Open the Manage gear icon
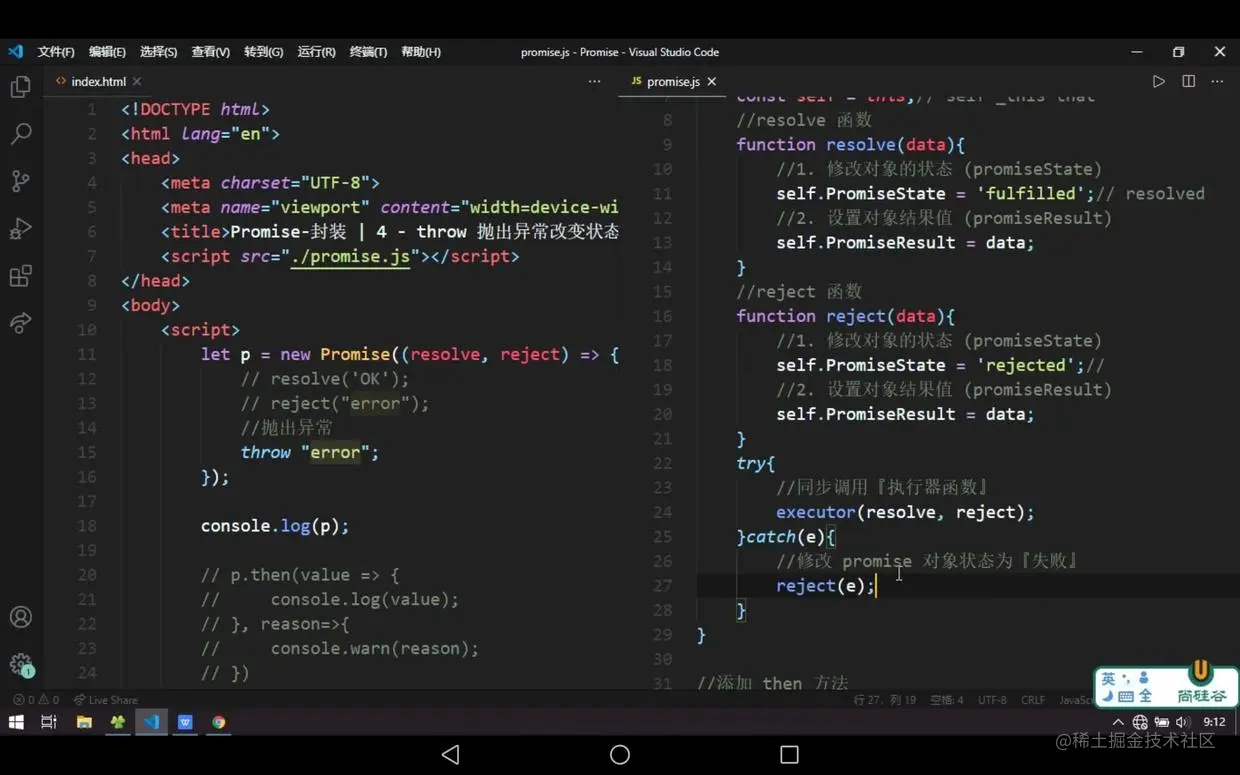The width and height of the screenshot is (1240, 775). [x=20, y=664]
